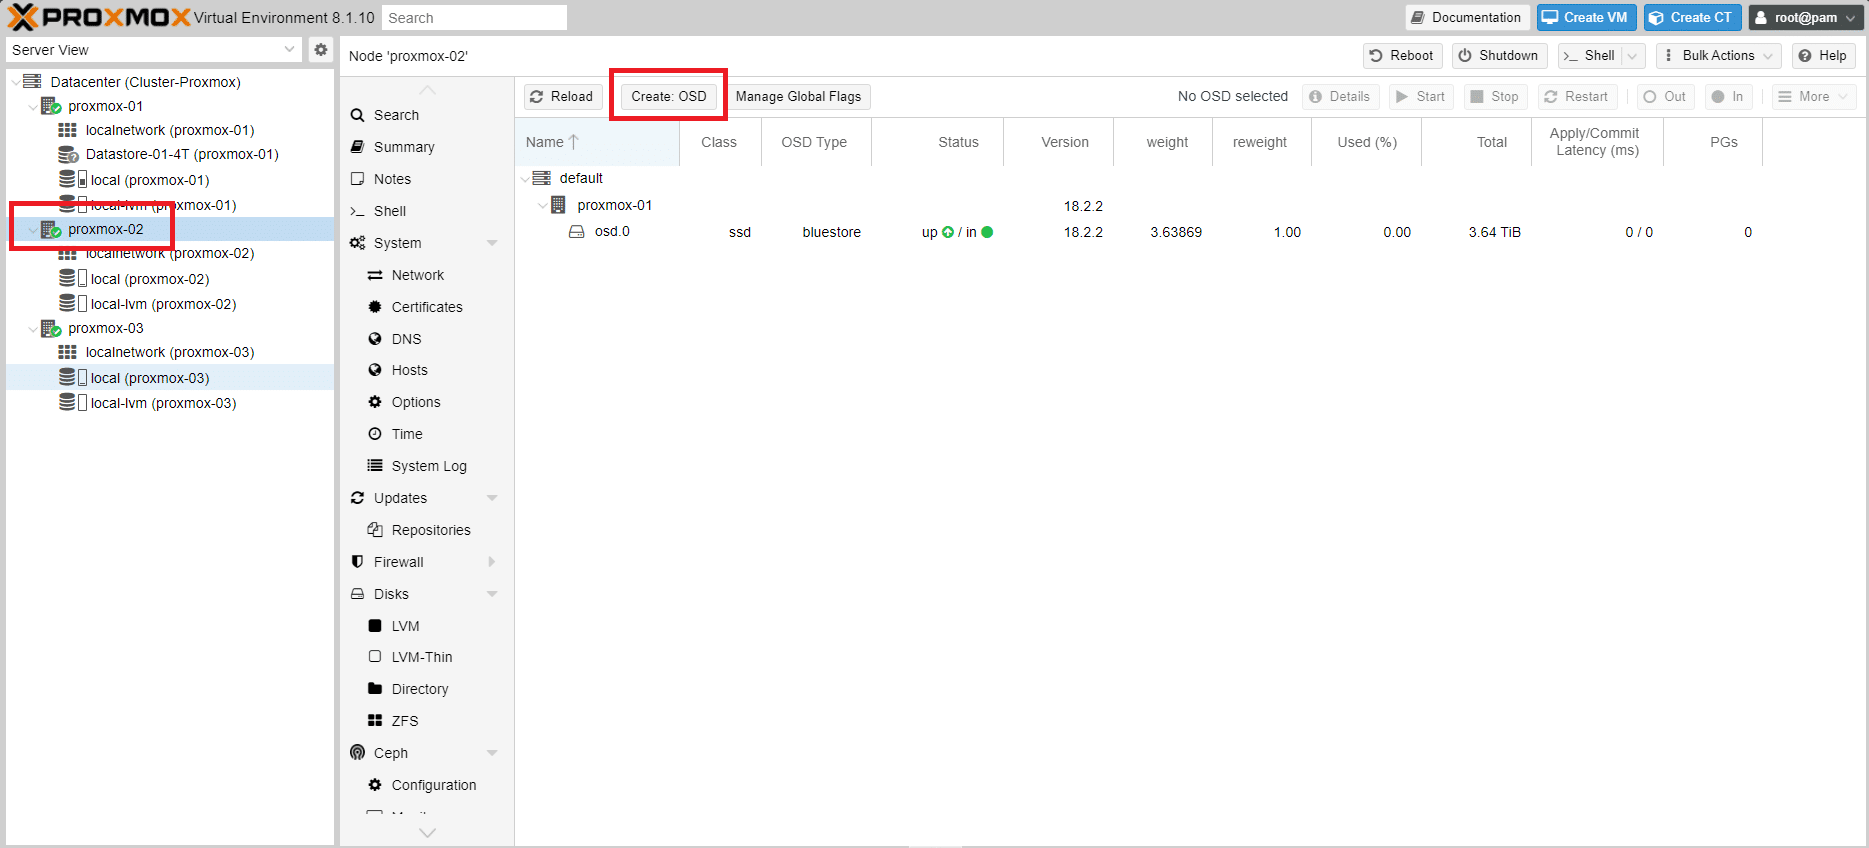
Task: Click the Summary book icon
Action: (x=358, y=147)
